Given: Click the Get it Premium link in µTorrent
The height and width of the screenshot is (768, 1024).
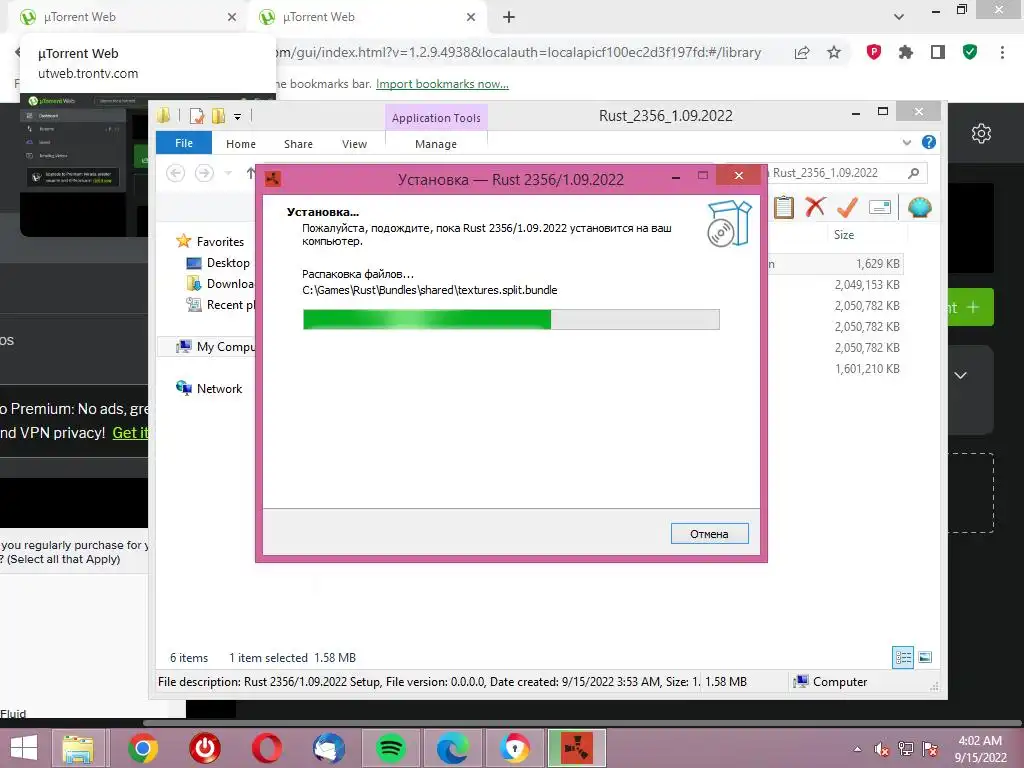Looking at the screenshot, I should click(x=131, y=432).
